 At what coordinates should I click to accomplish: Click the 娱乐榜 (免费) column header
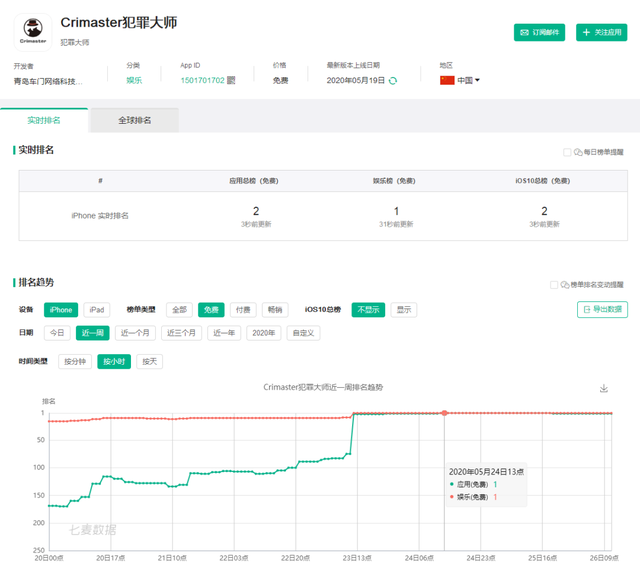click(394, 181)
